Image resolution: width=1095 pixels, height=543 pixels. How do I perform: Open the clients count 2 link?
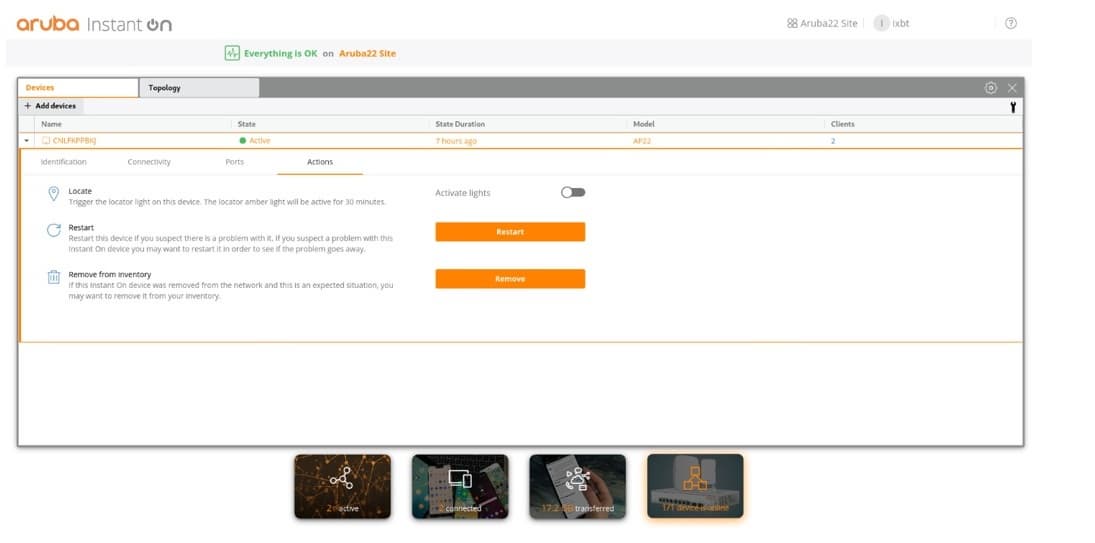pos(833,141)
